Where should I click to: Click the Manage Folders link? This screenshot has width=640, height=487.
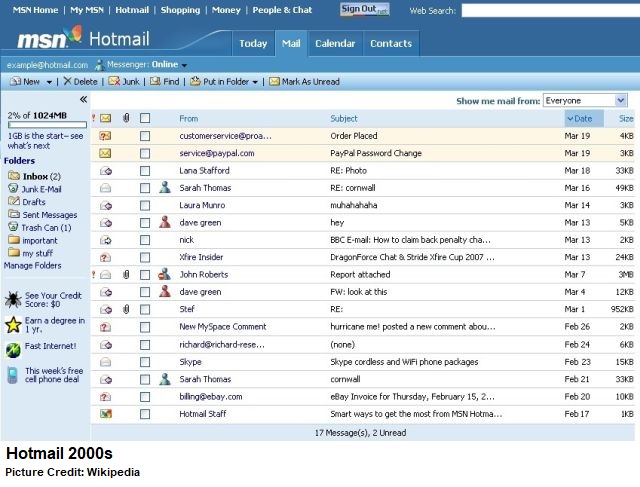[33, 266]
